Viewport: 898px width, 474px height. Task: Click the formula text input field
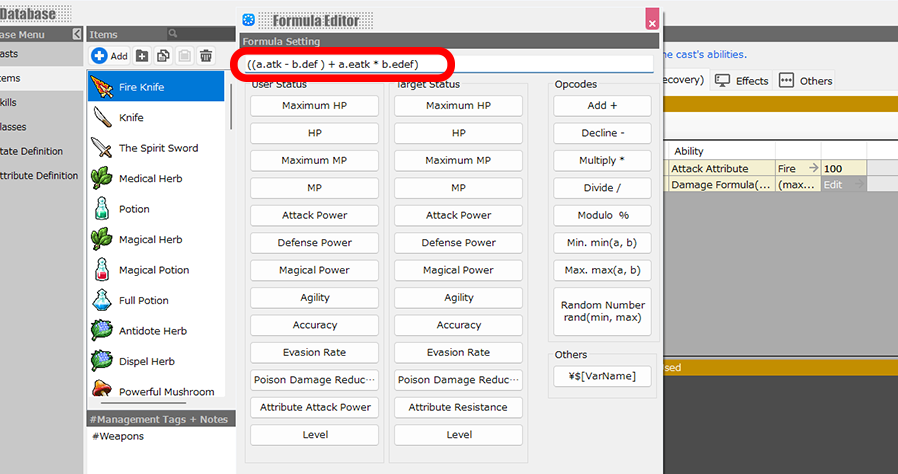coord(445,64)
